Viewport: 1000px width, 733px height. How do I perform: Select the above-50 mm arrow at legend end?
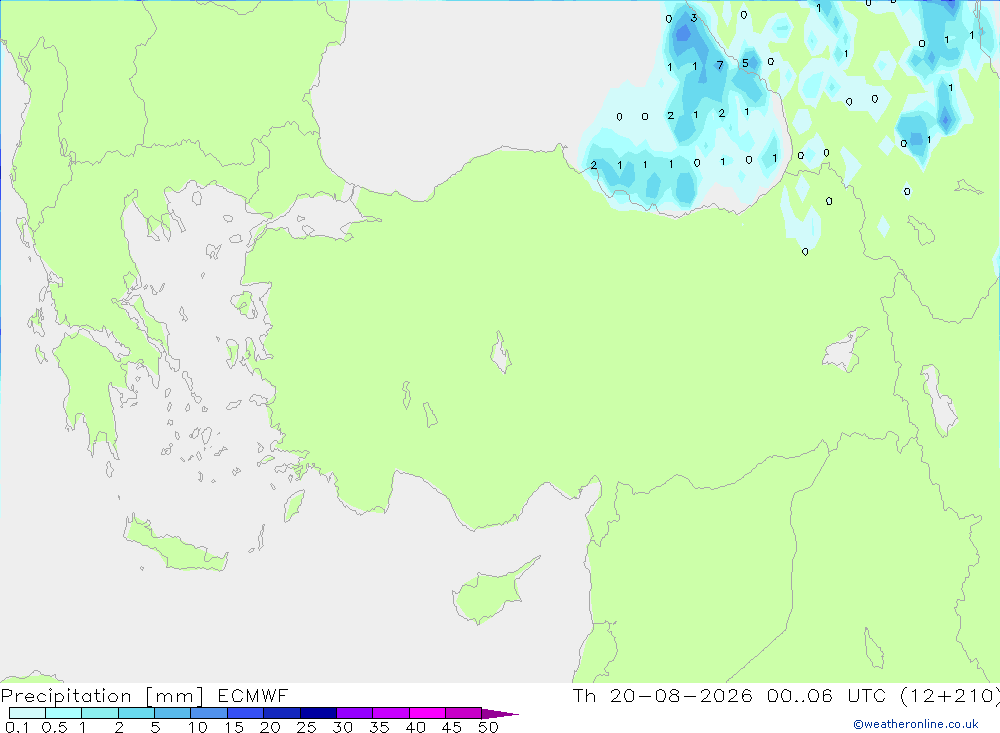pyautogui.click(x=500, y=713)
